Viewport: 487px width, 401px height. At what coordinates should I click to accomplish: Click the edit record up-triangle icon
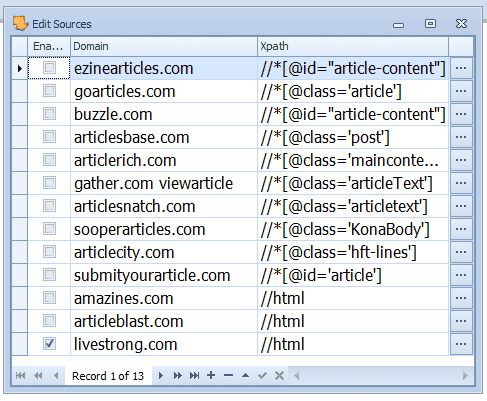245,375
